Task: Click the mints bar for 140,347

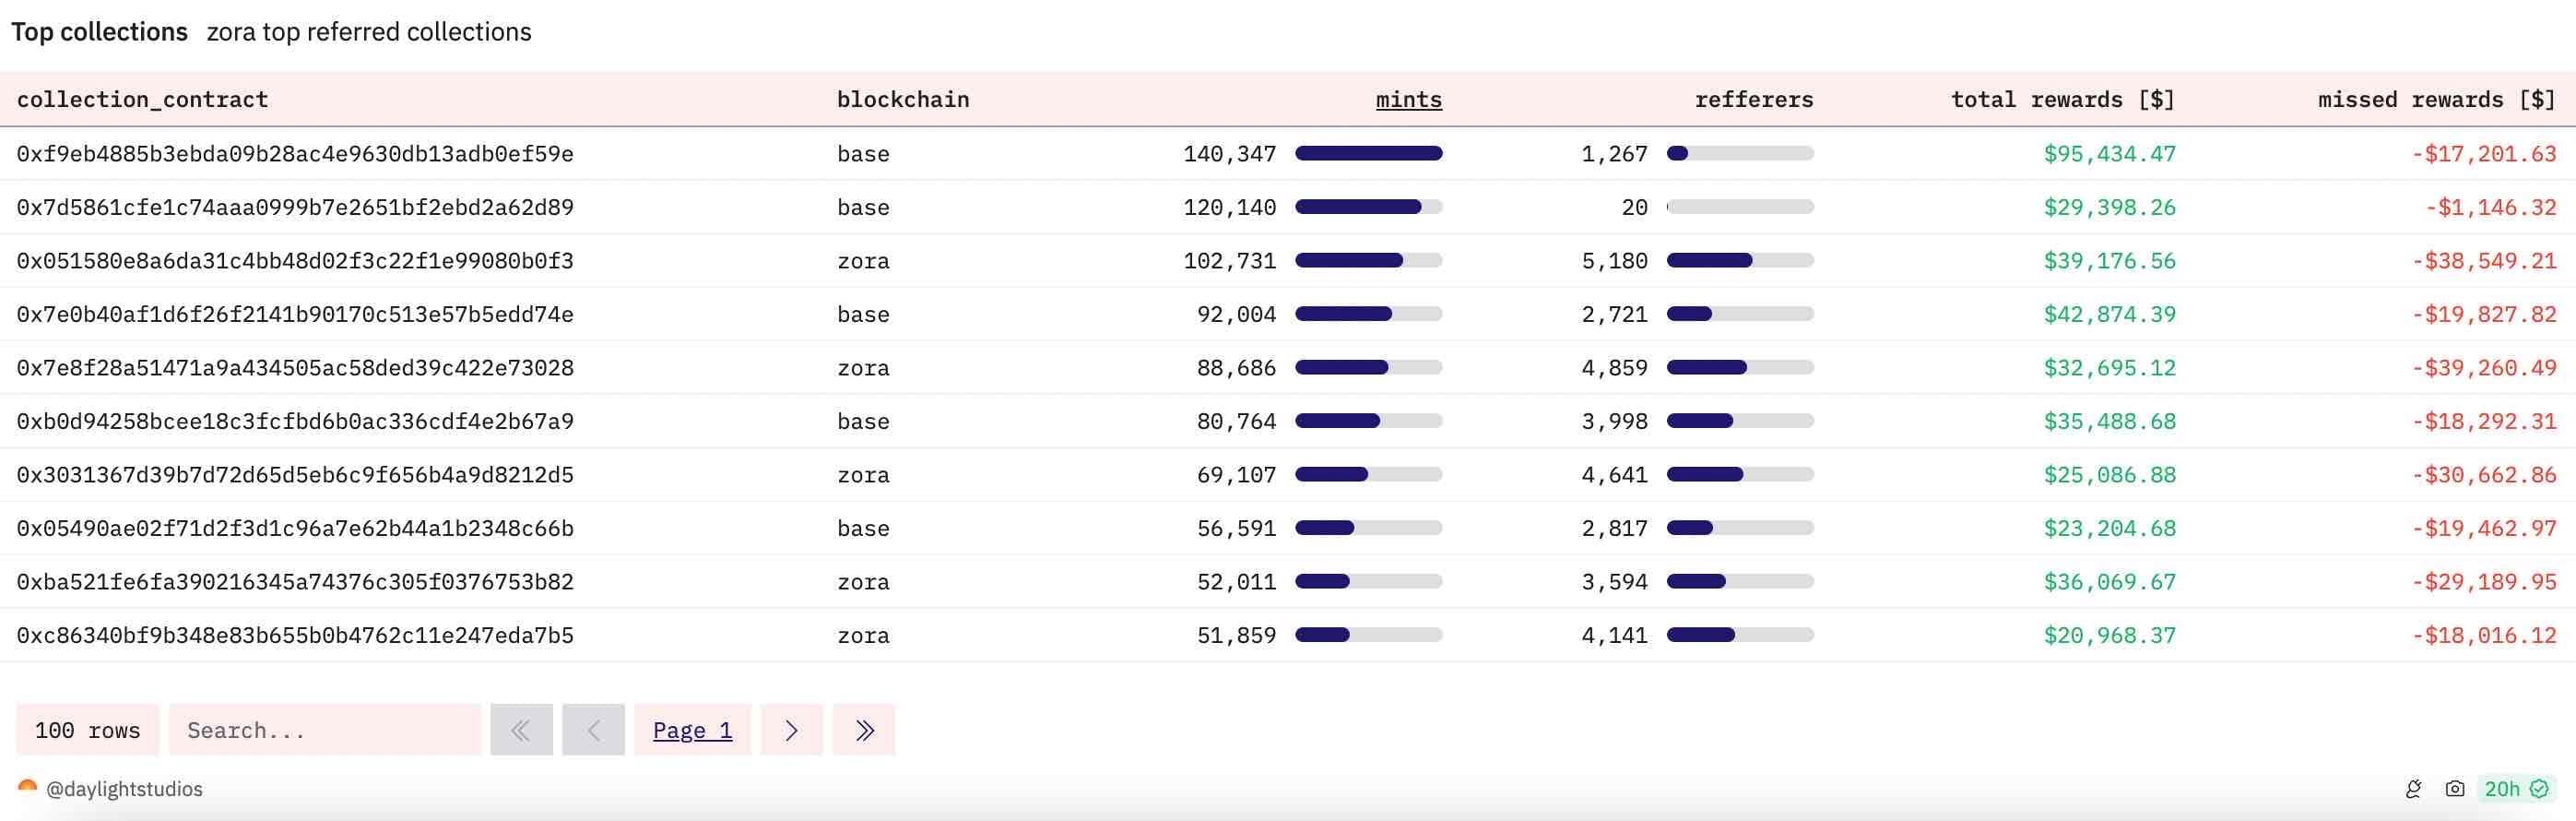Action: [x=1368, y=153]
